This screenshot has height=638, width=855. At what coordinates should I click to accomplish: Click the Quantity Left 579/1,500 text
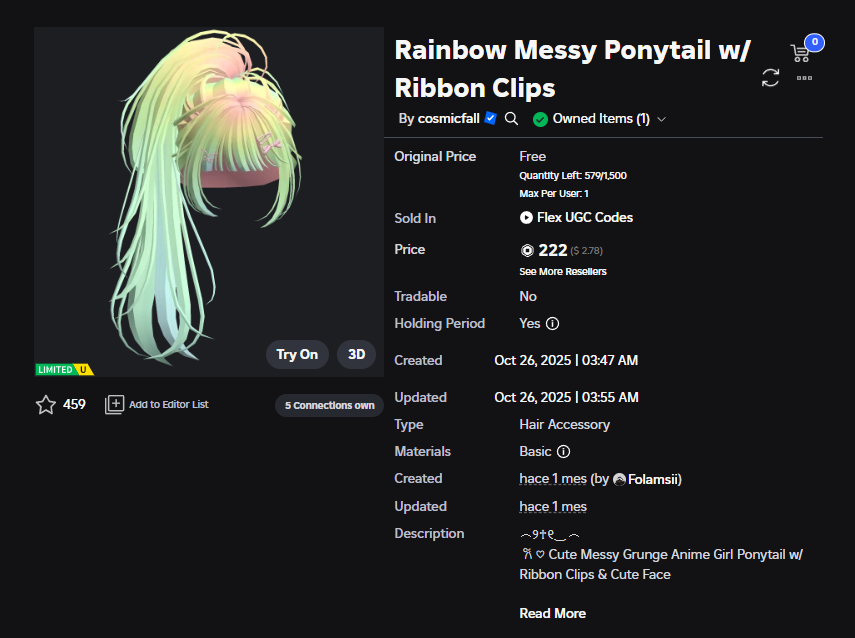click(x=573, y=176)
